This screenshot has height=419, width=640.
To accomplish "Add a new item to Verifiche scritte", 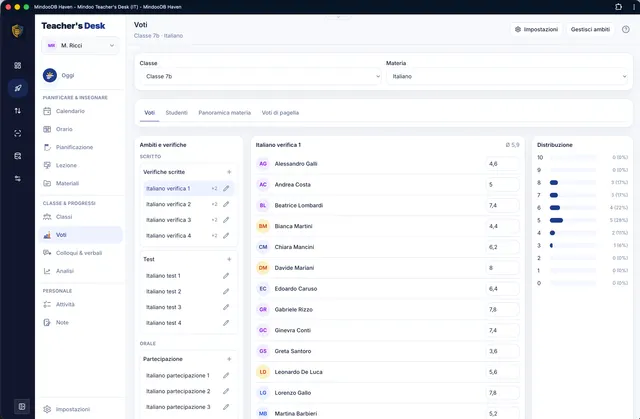I will click(229, 172).
